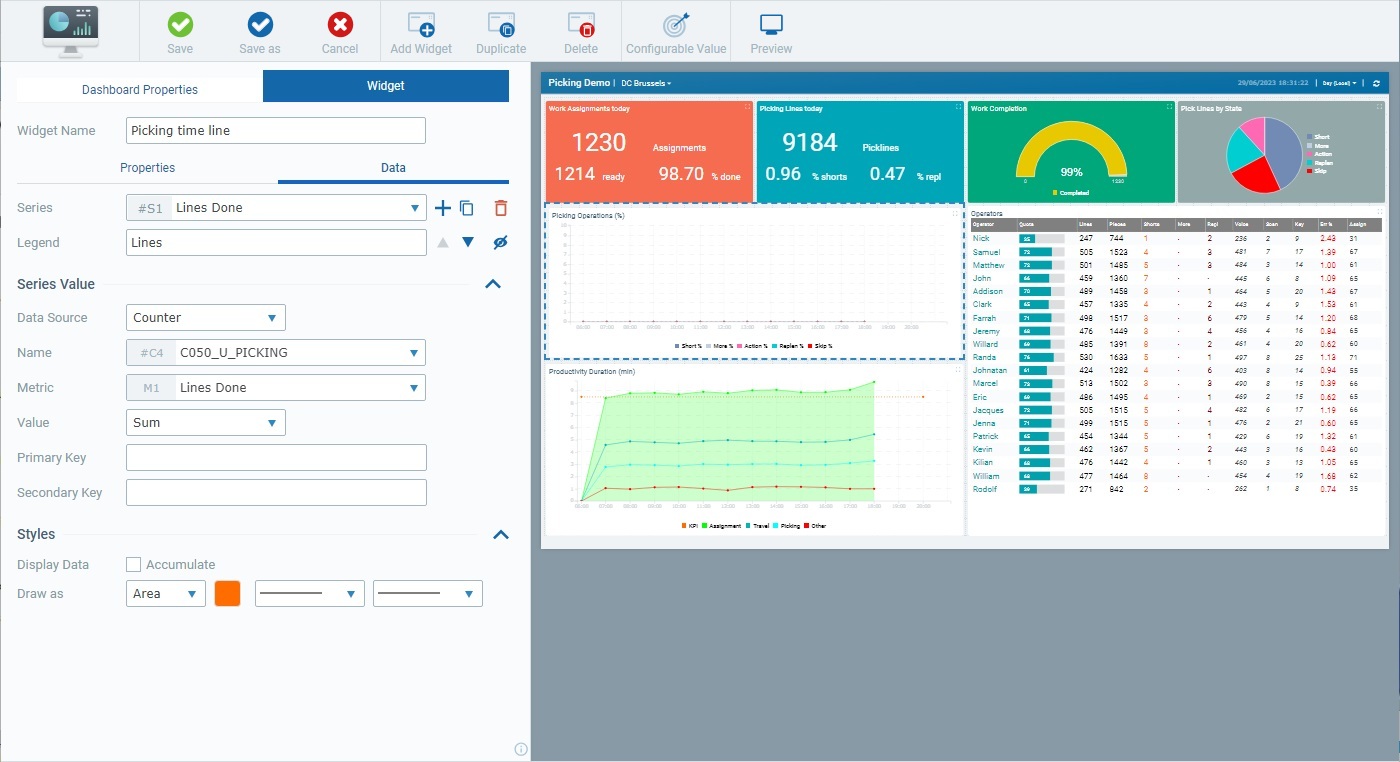Duplicate the series using the copy icon
This screenshot has width=1400, height=762.
click(465, 208)
